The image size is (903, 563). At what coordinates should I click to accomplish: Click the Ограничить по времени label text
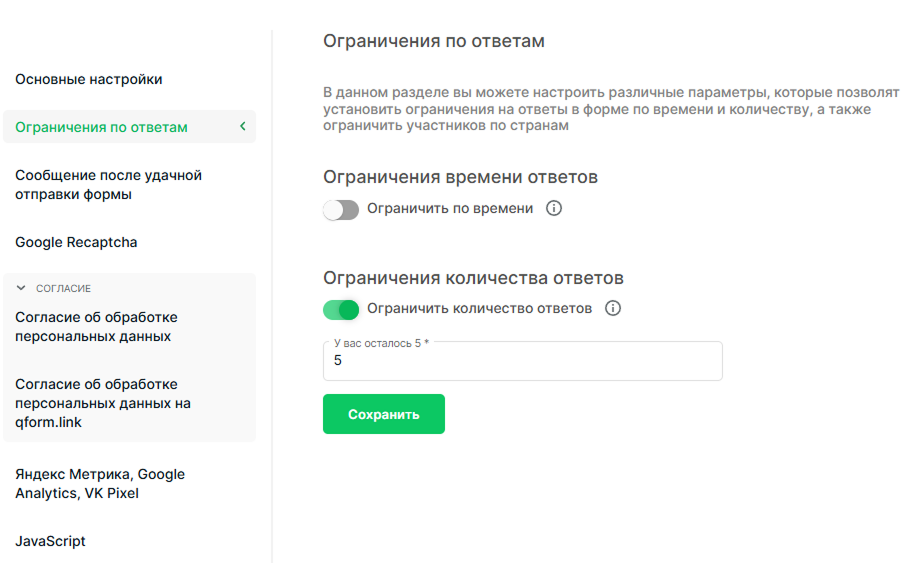450,208
